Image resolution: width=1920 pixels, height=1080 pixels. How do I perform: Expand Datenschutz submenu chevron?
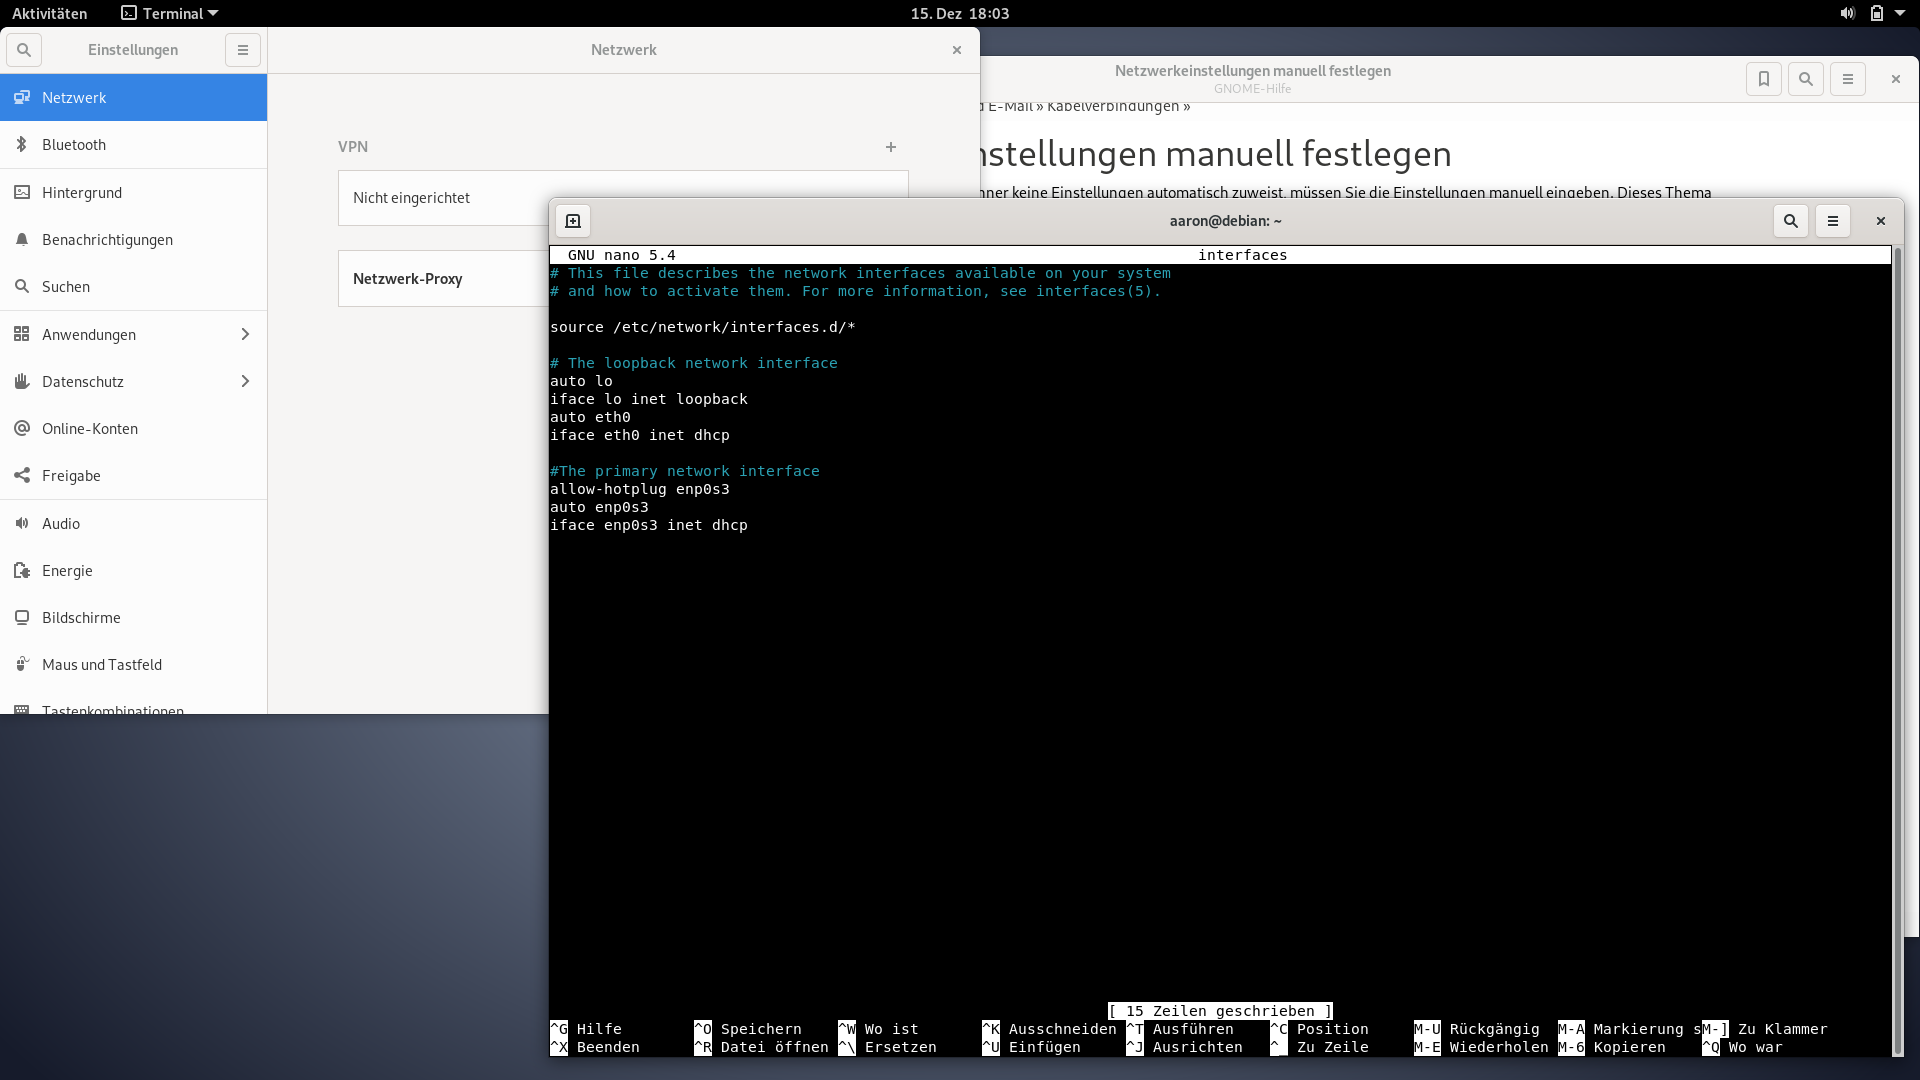click(245, 381)
